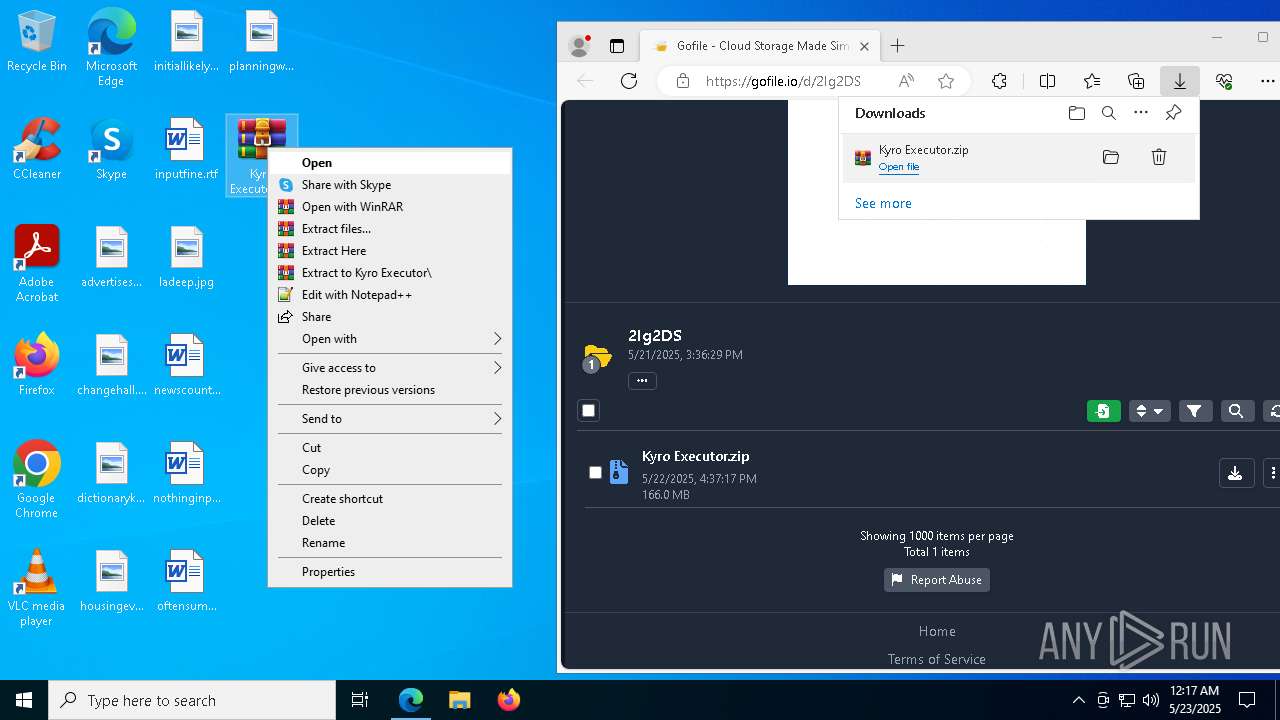Click Report Abuse button
The height and width of the screenshot is (720, 1280).
[x=937, y=580]
